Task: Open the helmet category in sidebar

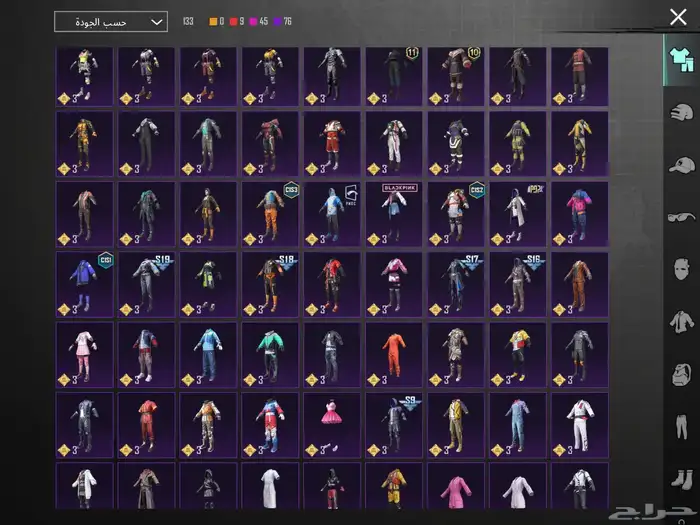Action: click(681, 111)
